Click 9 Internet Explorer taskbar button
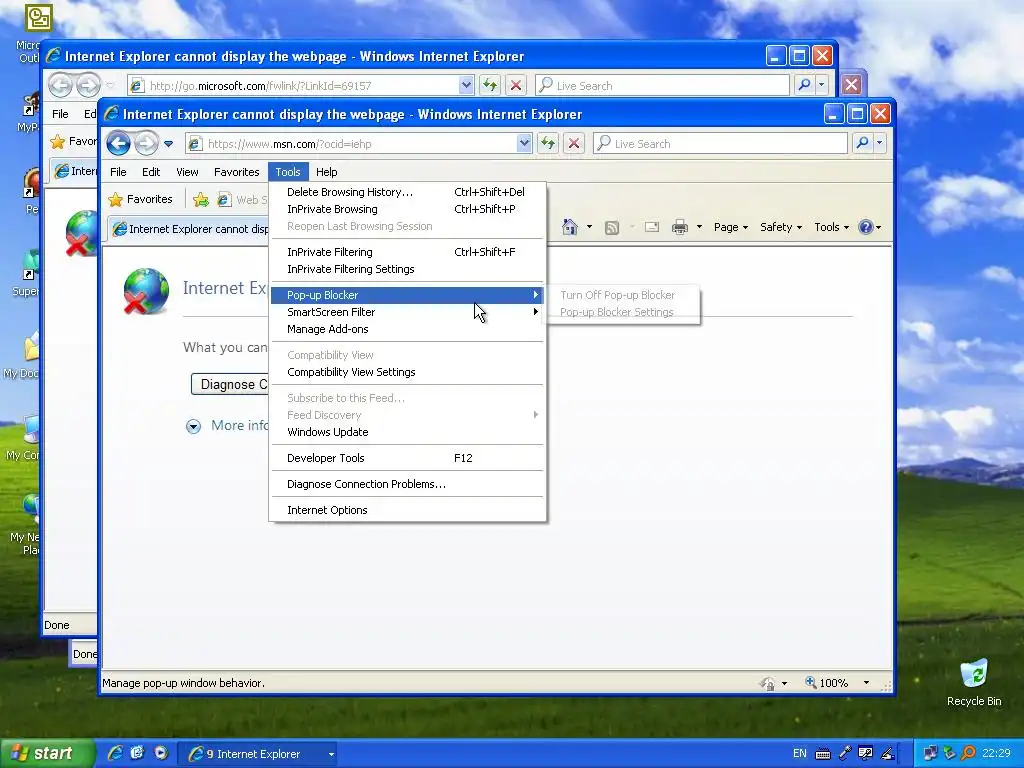This screenshot has height=768, width=1024. (259, 754)
